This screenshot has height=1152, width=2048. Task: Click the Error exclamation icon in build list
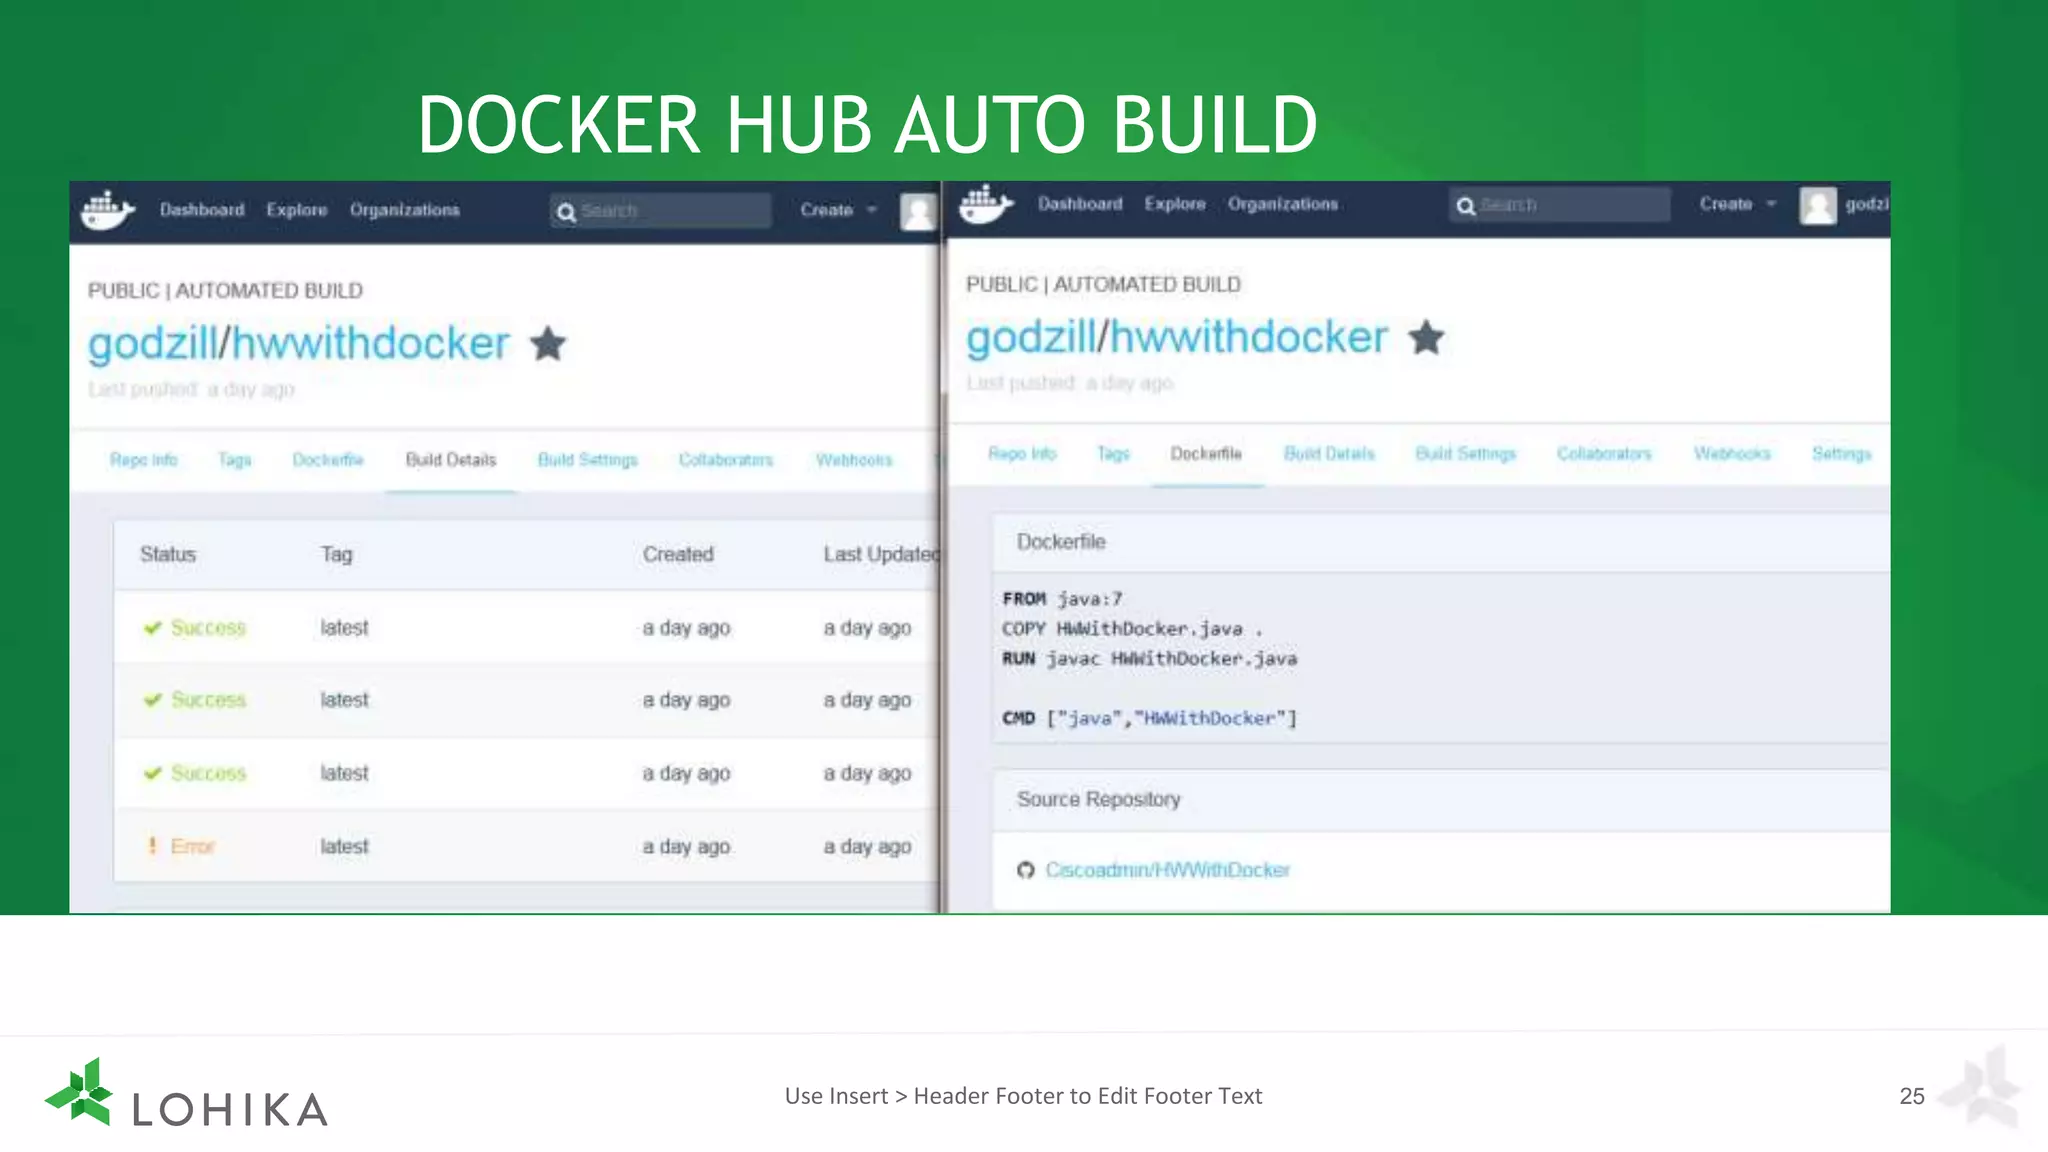point(152,846)
